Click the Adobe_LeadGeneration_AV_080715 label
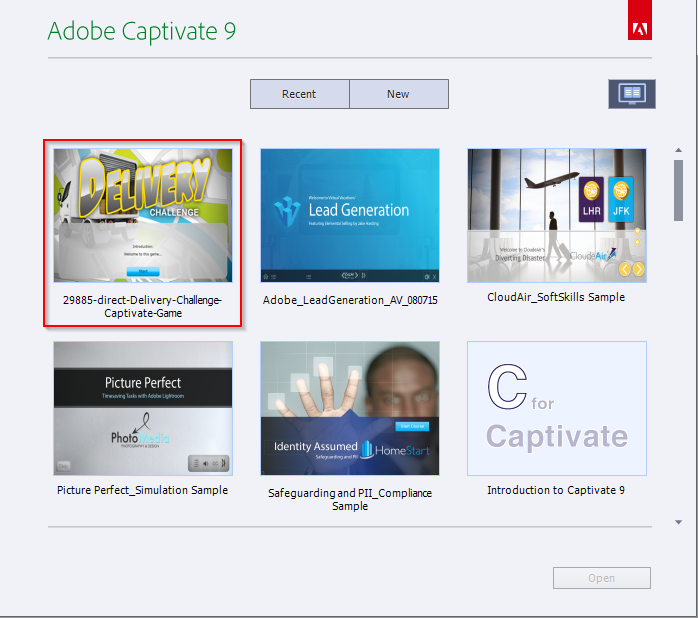 click(350, 300)
